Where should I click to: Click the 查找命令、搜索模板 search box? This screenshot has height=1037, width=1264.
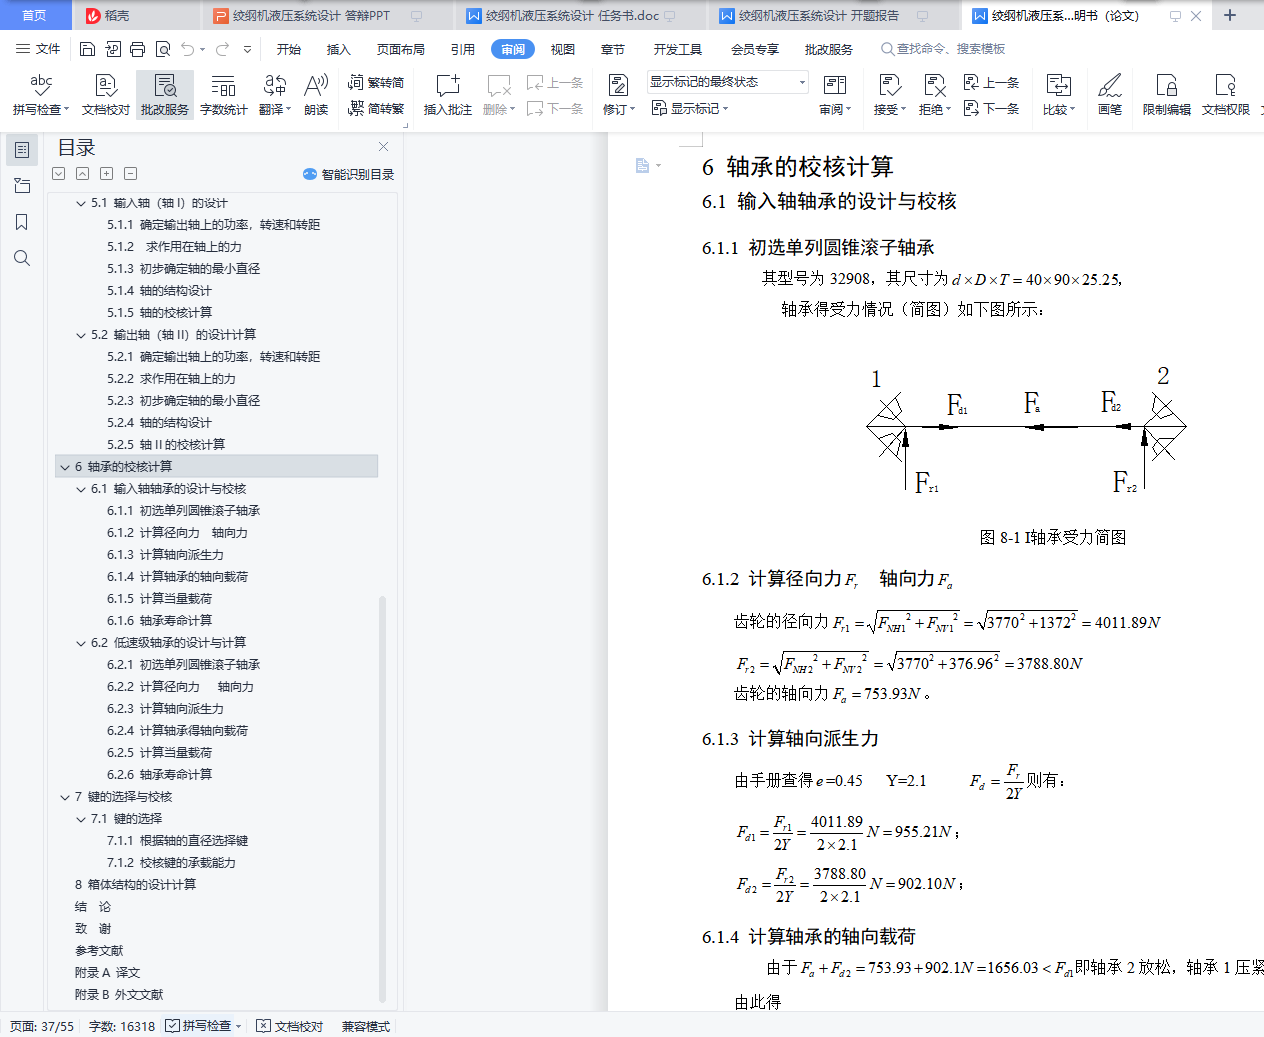[944, 49]
